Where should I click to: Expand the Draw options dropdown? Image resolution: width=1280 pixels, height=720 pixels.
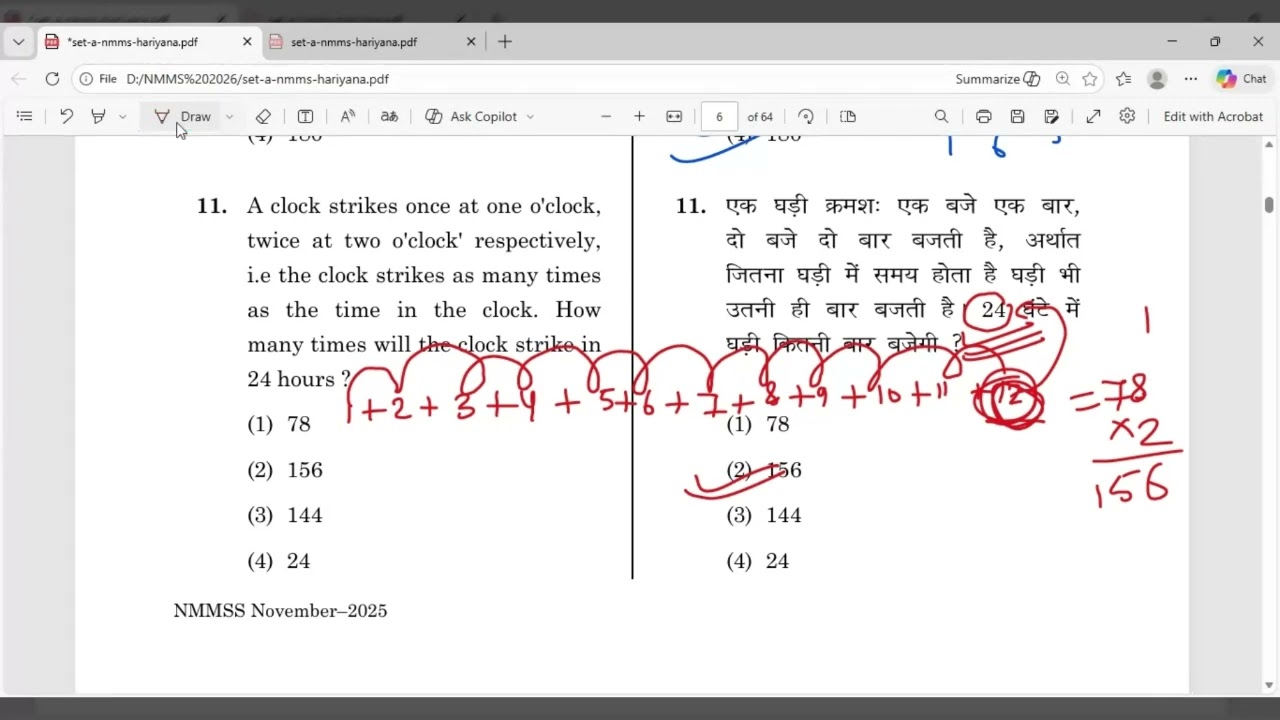point(229,117)
